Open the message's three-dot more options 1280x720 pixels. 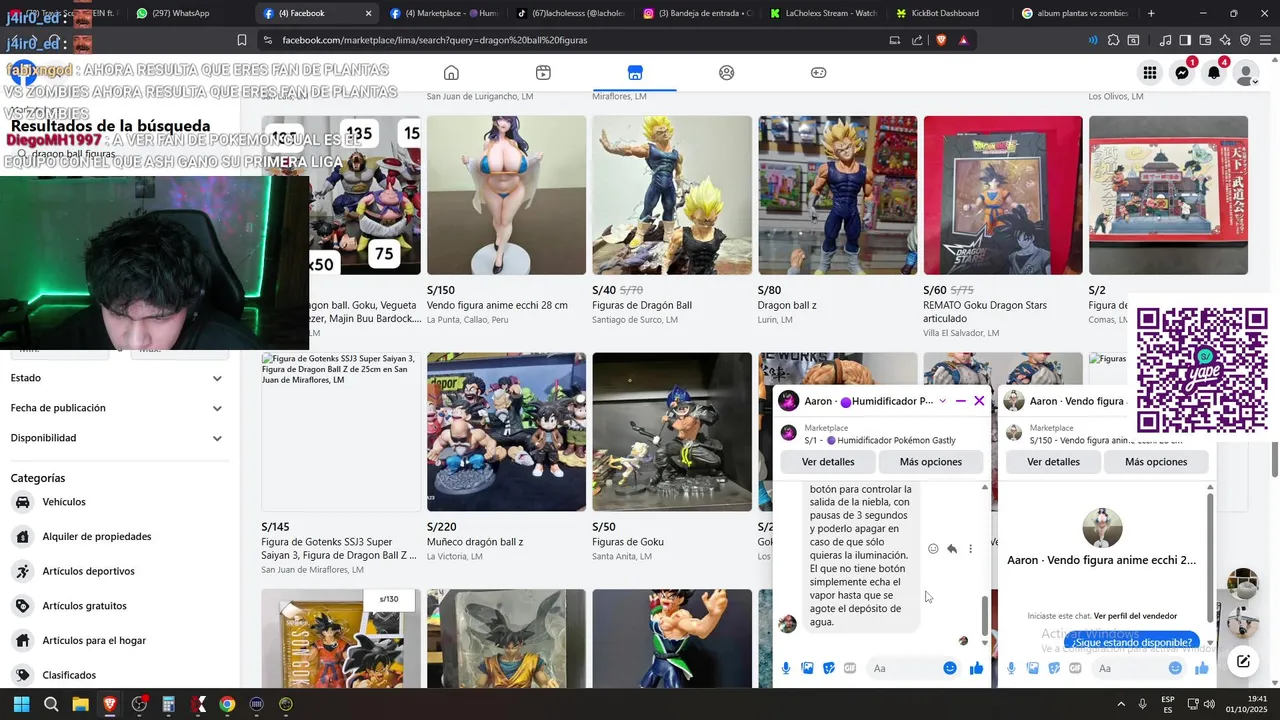click(x=970, y=549)
